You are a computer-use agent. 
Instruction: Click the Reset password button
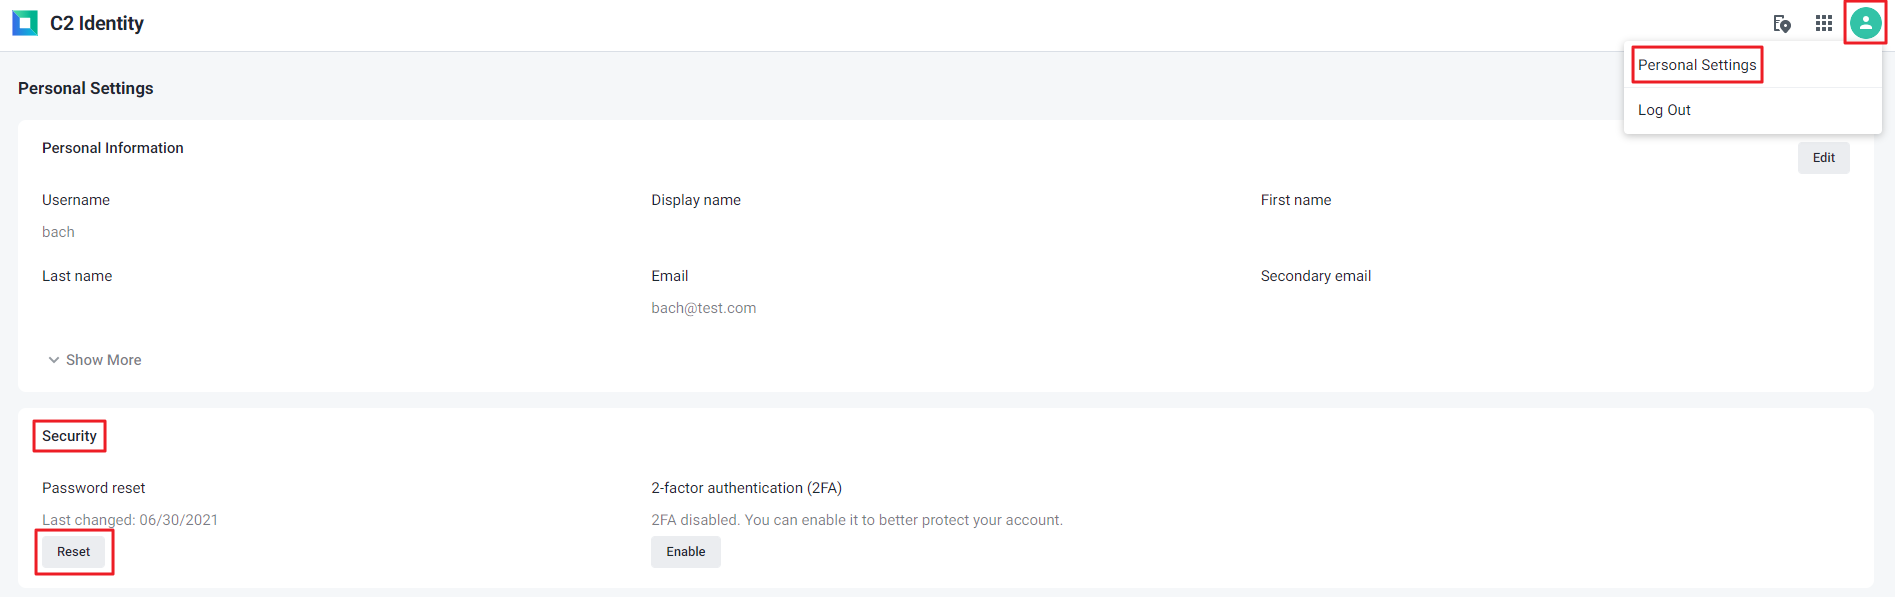click(x=73, y=552)
